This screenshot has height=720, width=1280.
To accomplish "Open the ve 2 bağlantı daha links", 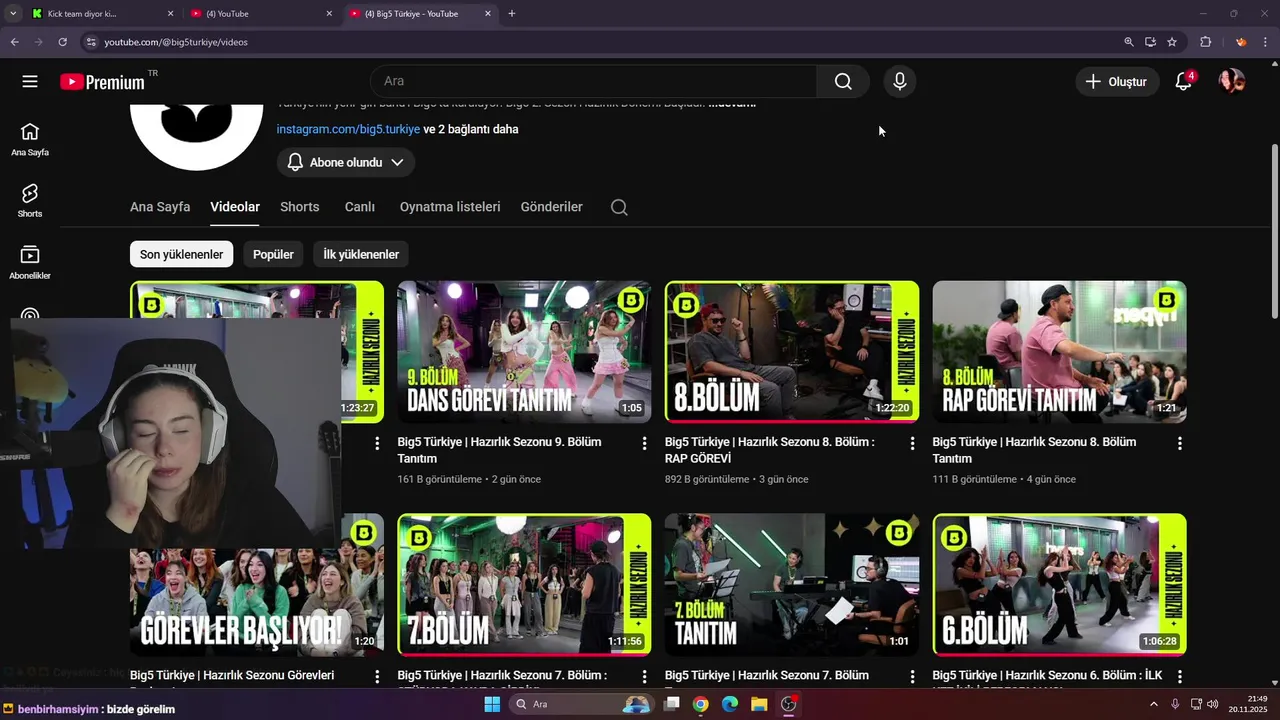I will (x=471, y=129).
